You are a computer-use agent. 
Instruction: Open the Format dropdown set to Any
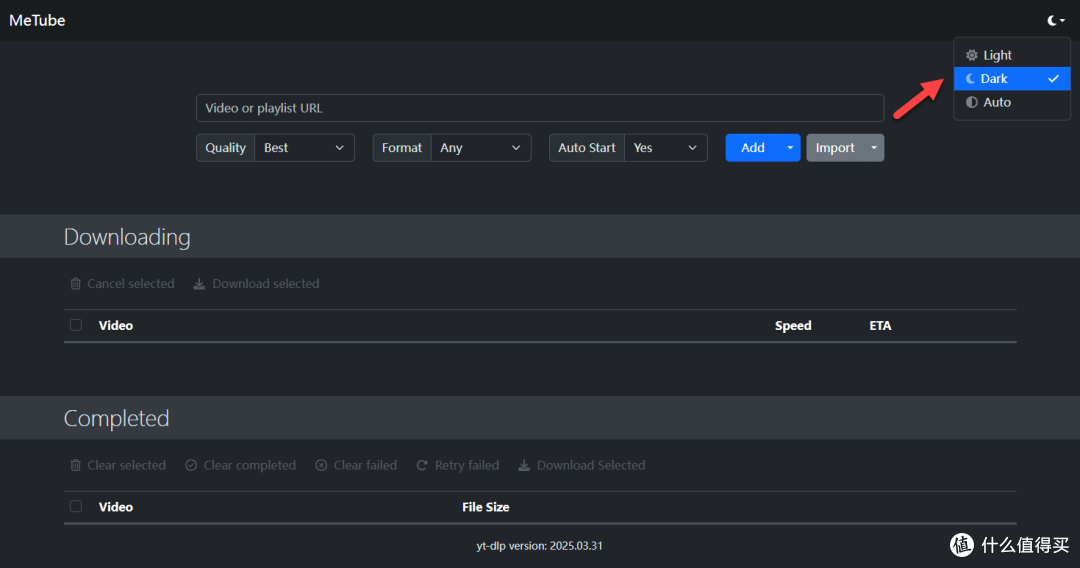coord(481,148)
